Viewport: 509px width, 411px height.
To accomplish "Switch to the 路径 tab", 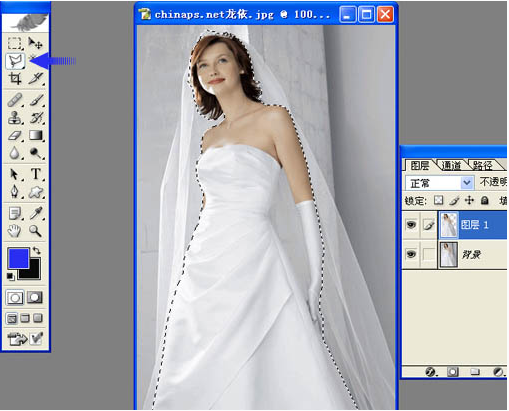I will click(x=482, y=165).
